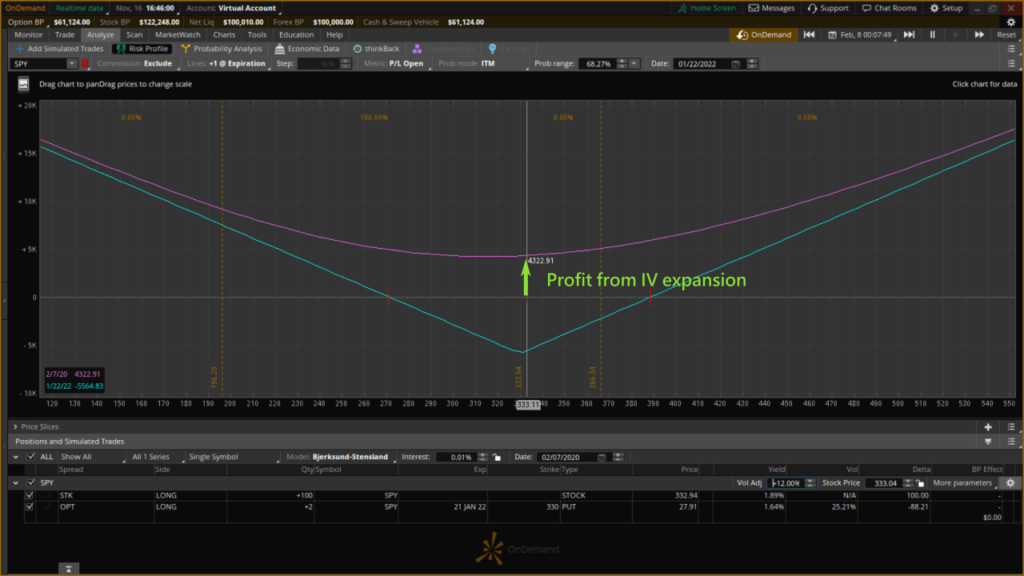This screenshot has width=1024, height=576.
Task: Switch to Risk Profile tab
Action: click(142, 48)
